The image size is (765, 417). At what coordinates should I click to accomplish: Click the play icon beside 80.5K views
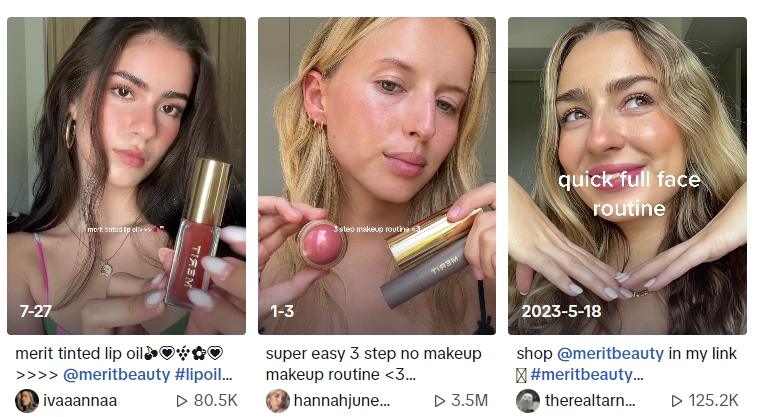tap(186, 401)
